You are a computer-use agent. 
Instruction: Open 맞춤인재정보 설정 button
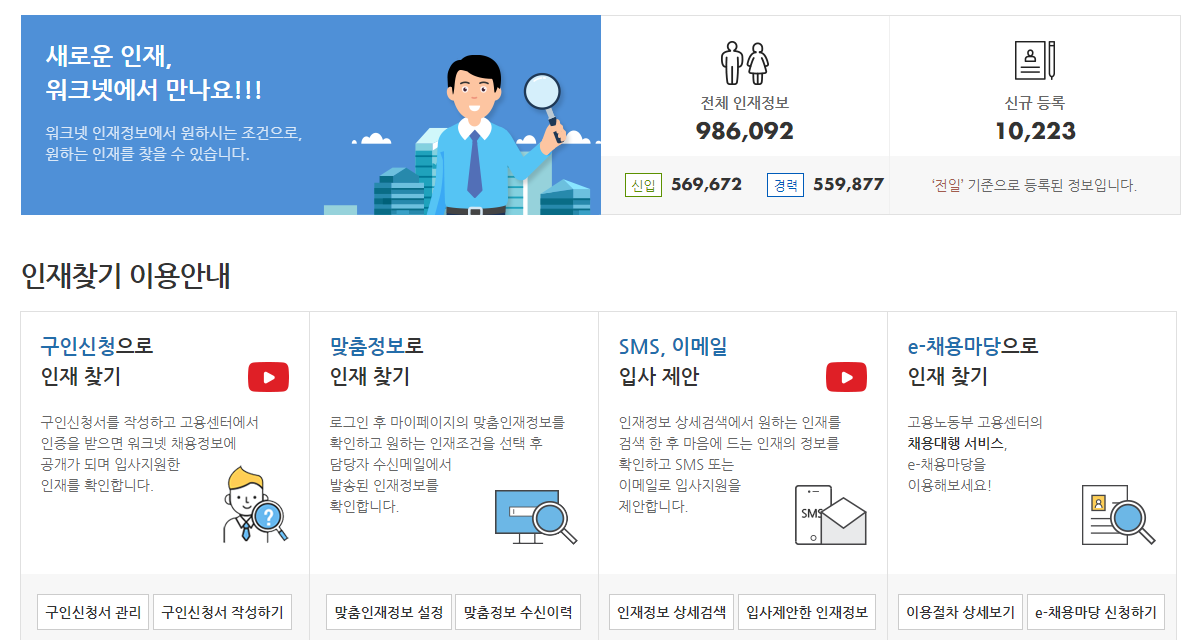388,612
